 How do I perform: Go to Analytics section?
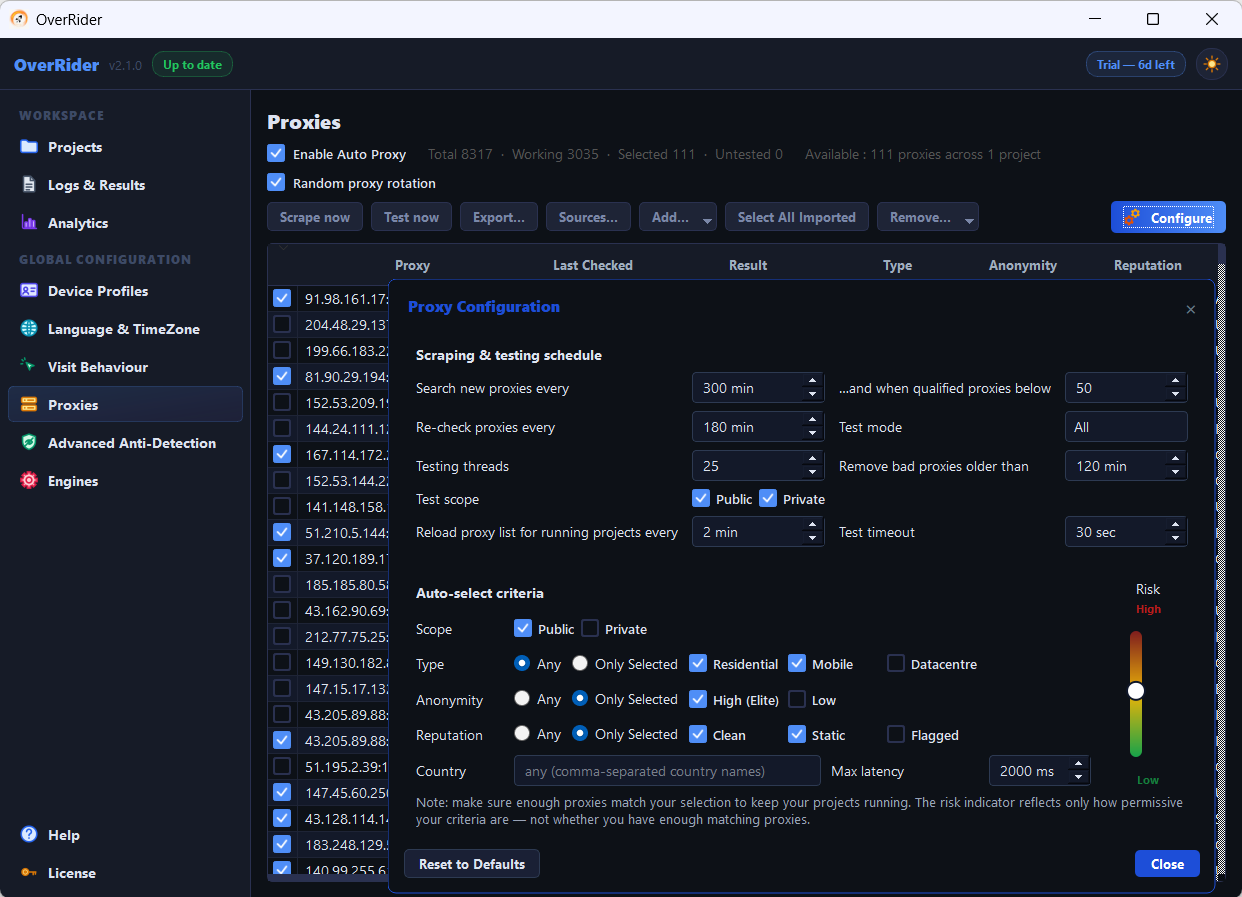click(125, 223)
